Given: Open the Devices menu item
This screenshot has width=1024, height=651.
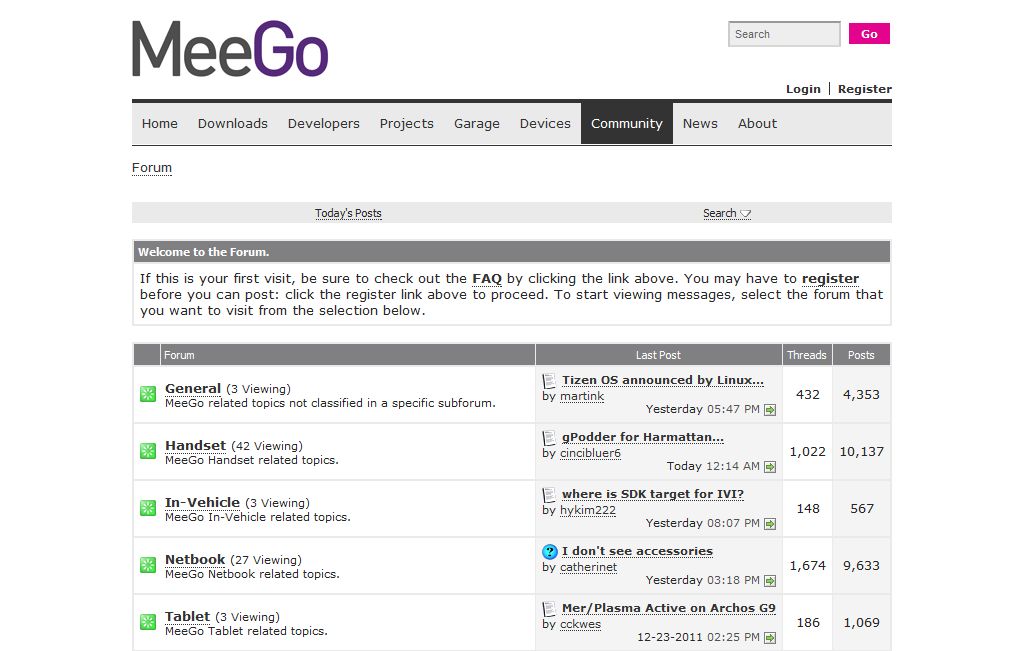Looking at the screenshot, I should point(545,123).
